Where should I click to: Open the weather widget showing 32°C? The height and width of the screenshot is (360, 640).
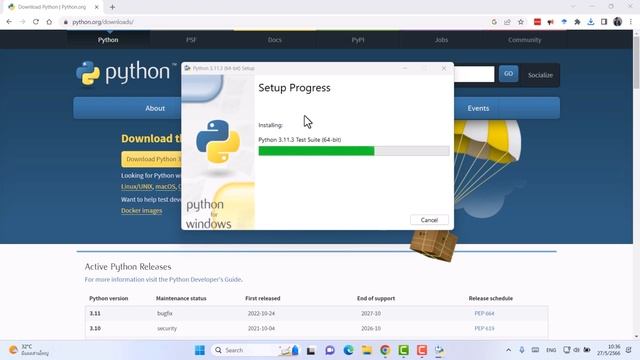[x=29, y=350]
